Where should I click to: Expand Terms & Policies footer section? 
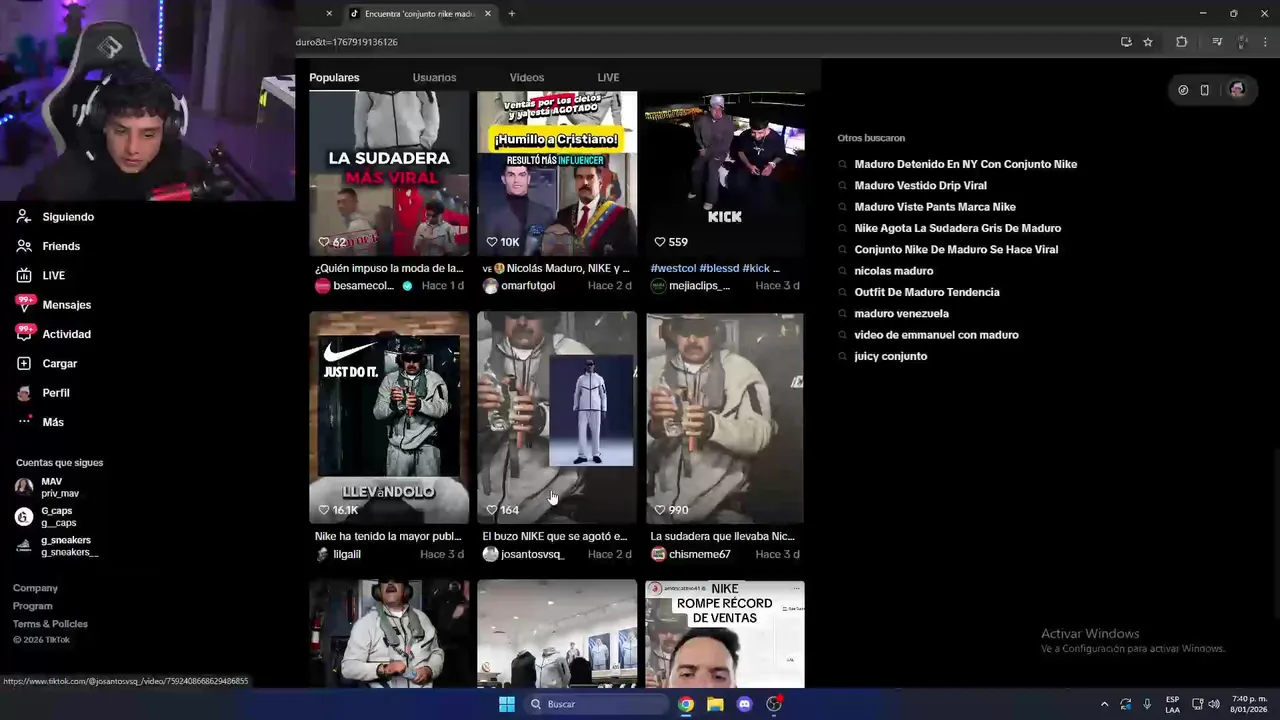click(x=51, y=624)
